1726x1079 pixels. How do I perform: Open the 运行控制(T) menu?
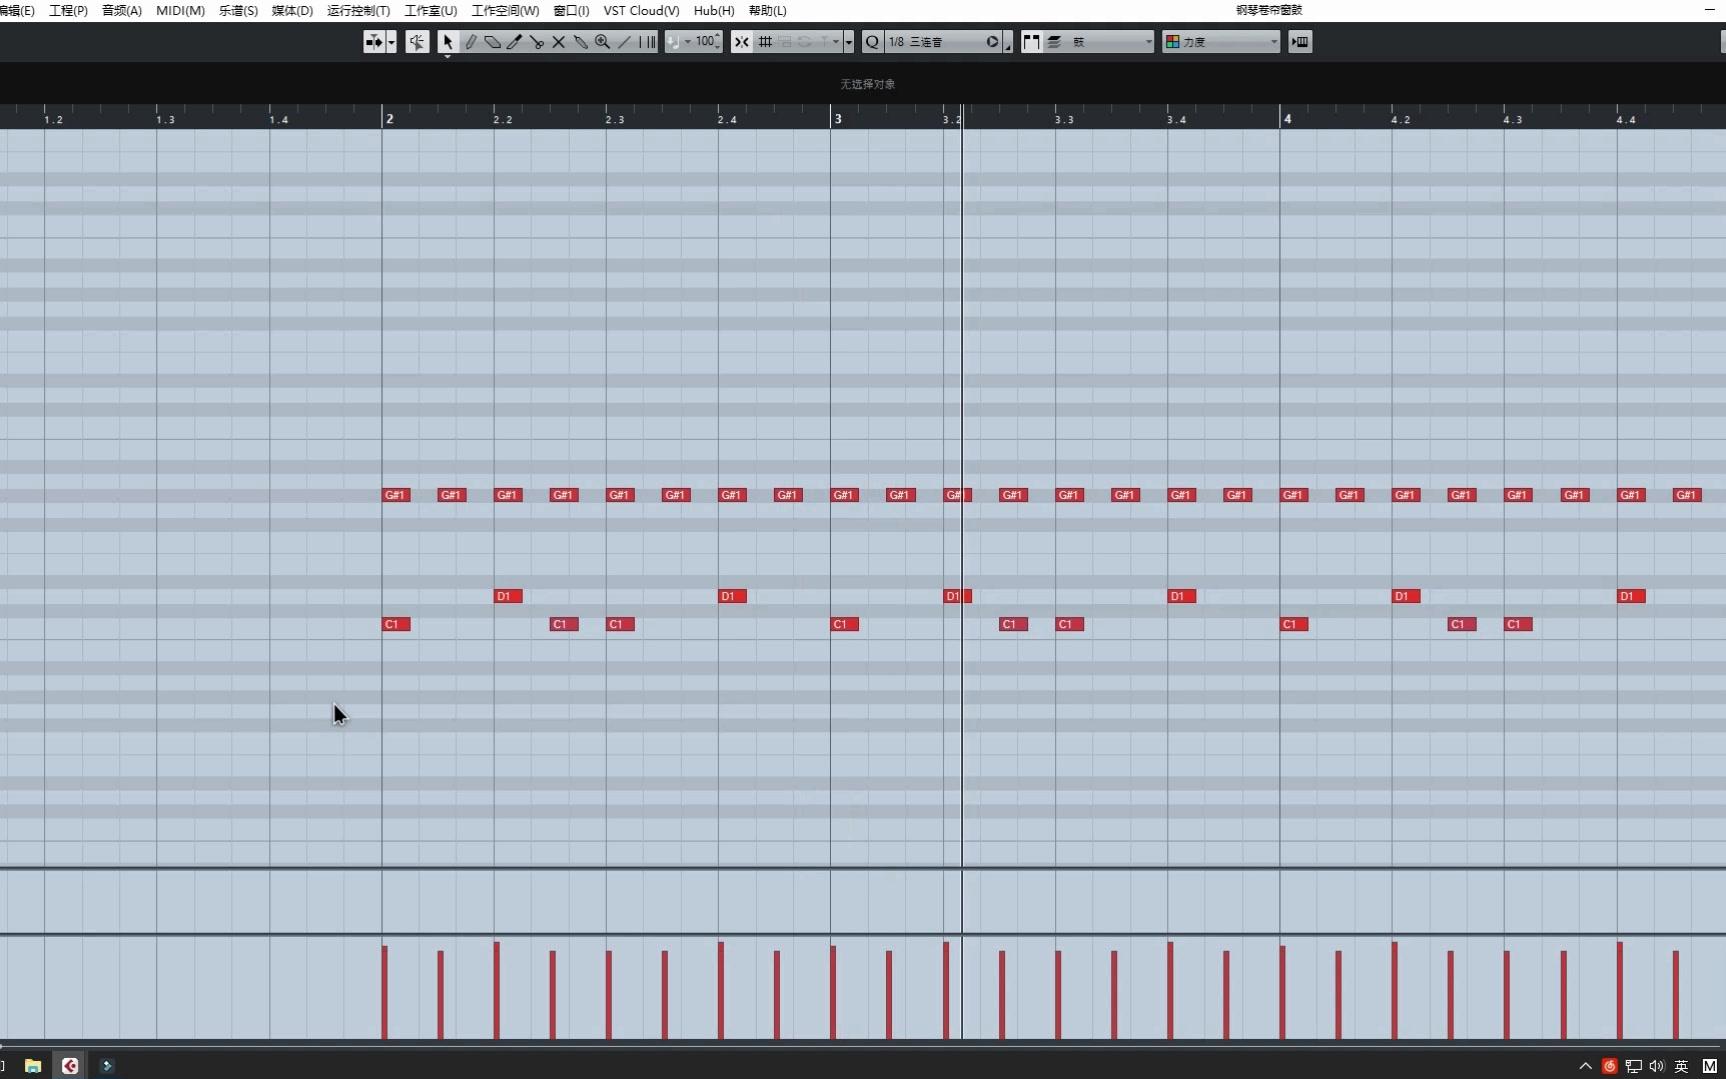(x=358, y=11)
